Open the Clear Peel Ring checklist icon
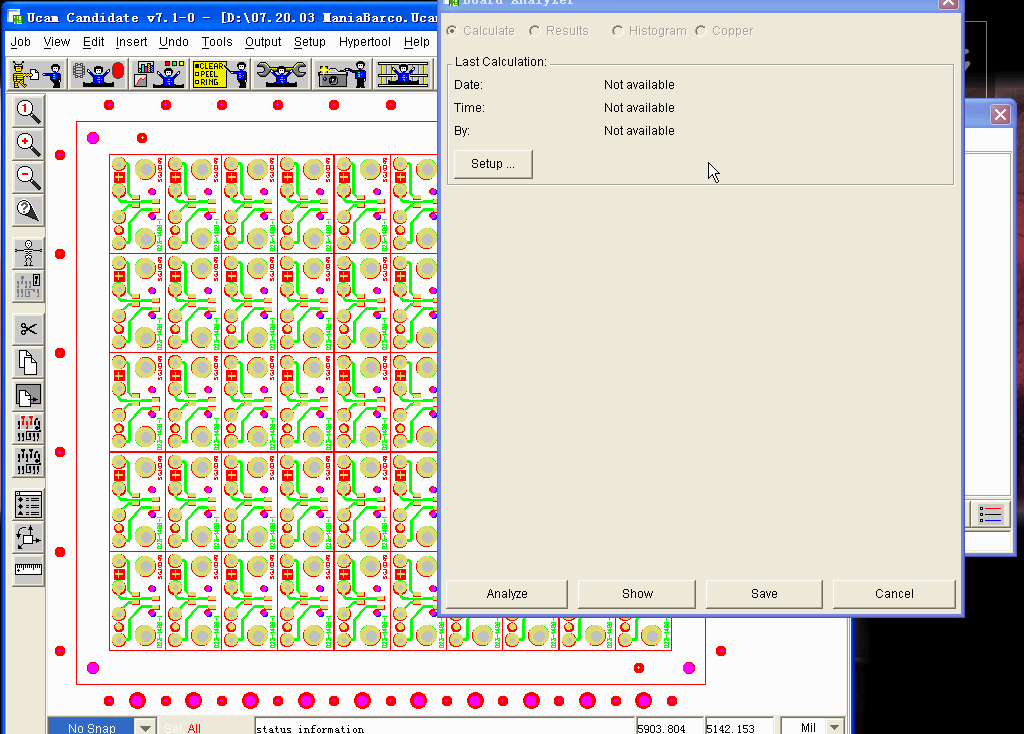Viewport: 1024px width, 734px height. (220, 74)
